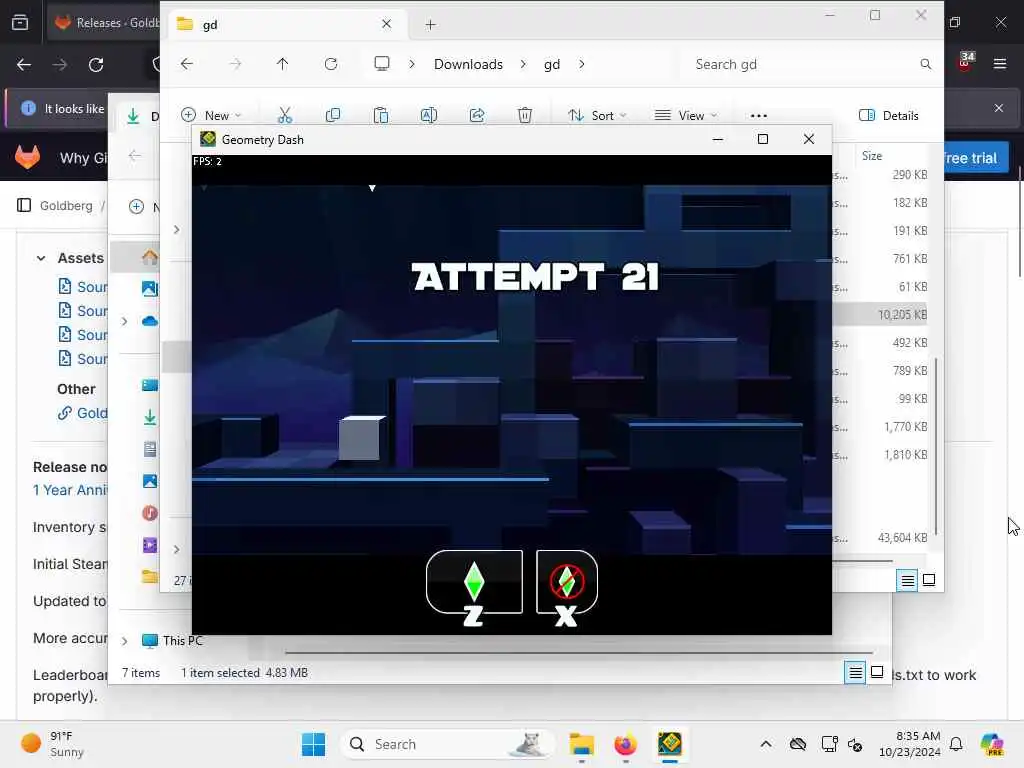Refresh the gd folder view
Image resolution: width=1024 pixels, height=768 pixels.
[x=331, y=64]
